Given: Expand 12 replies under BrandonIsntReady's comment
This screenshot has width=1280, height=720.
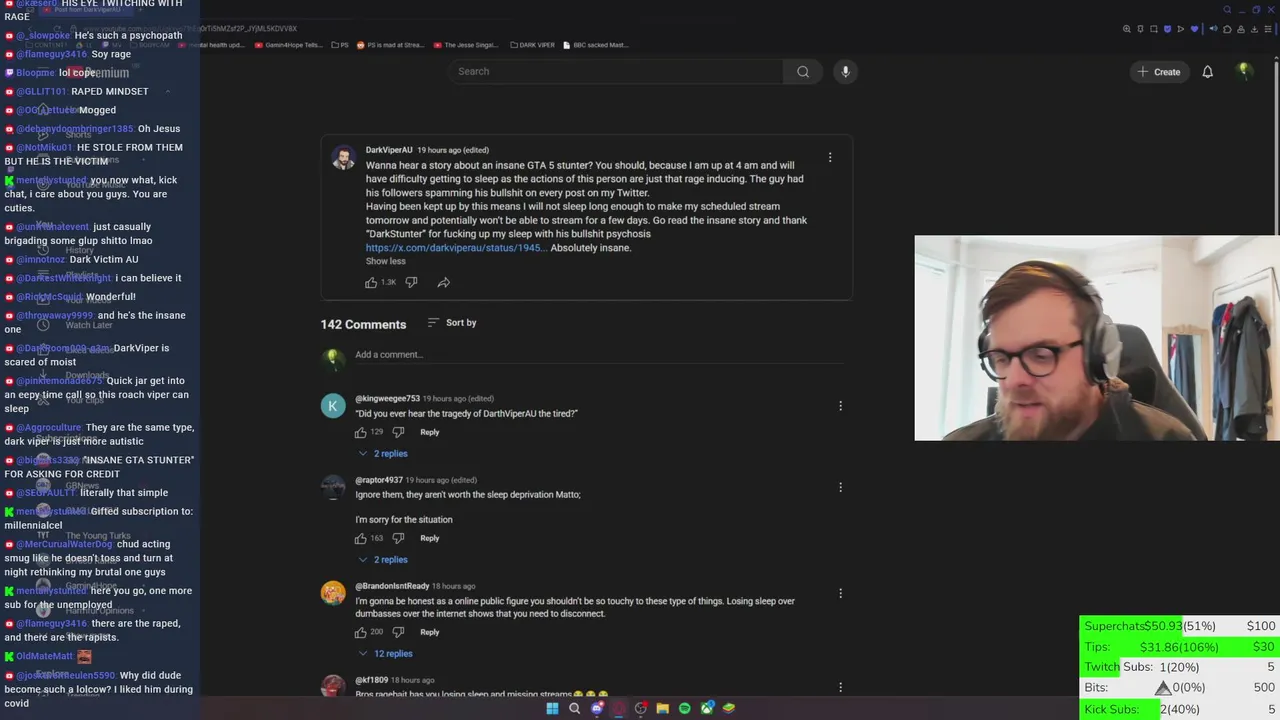Looking at the screenshot, I should coord(385,654).
